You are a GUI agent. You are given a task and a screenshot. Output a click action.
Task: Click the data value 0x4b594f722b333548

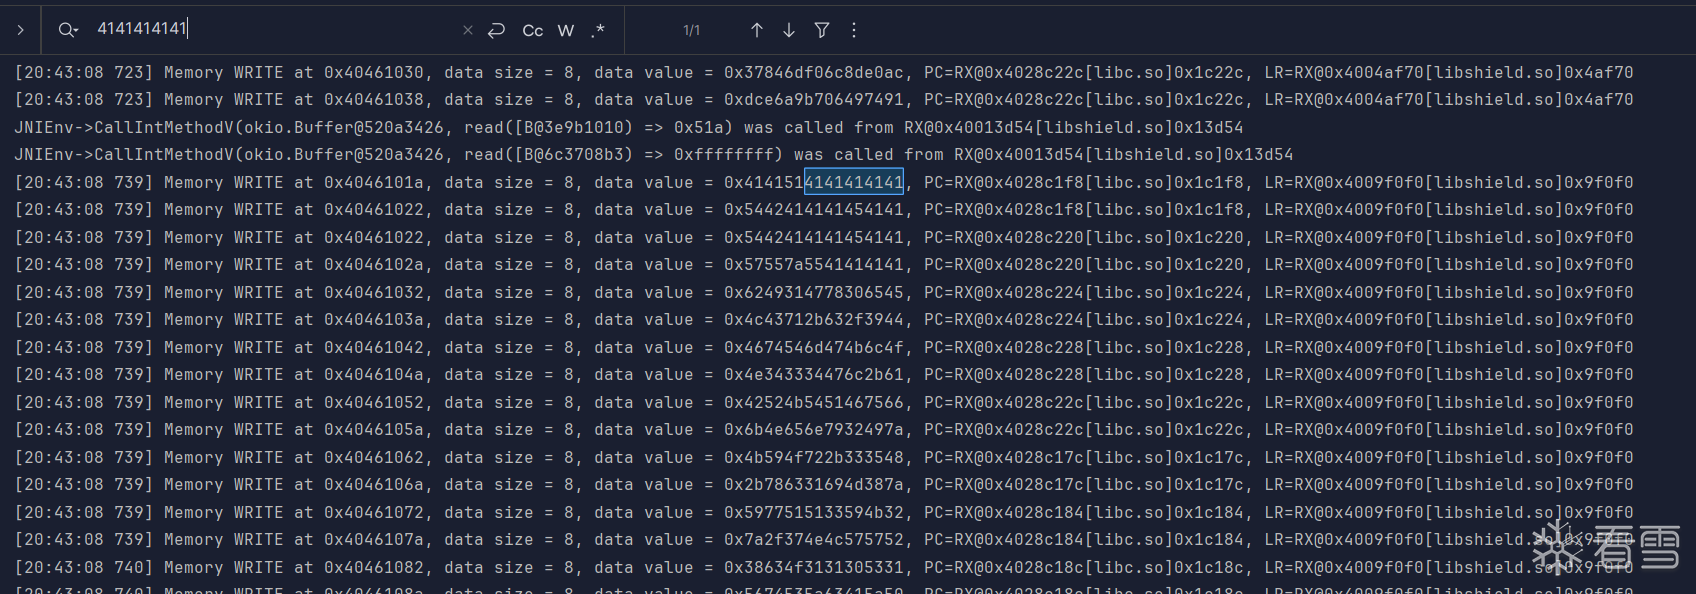click(x=814, y=457)
